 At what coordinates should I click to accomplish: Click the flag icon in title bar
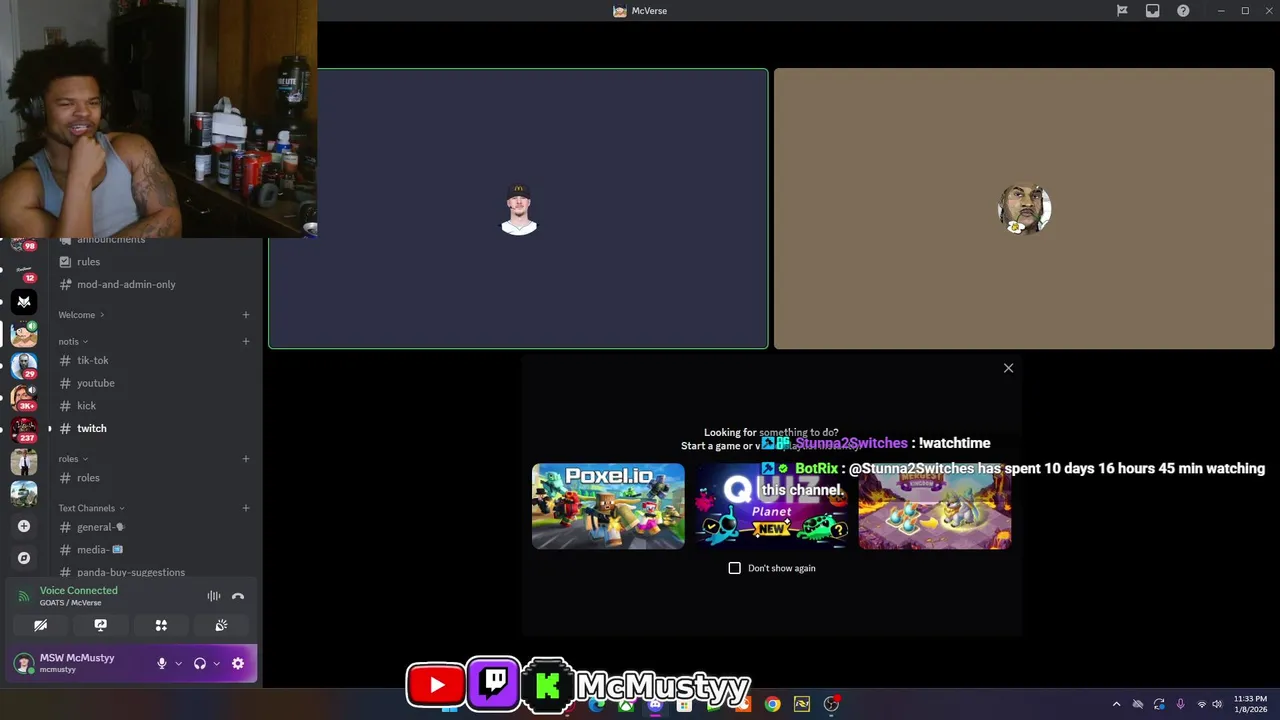[x=1122, y=11]
